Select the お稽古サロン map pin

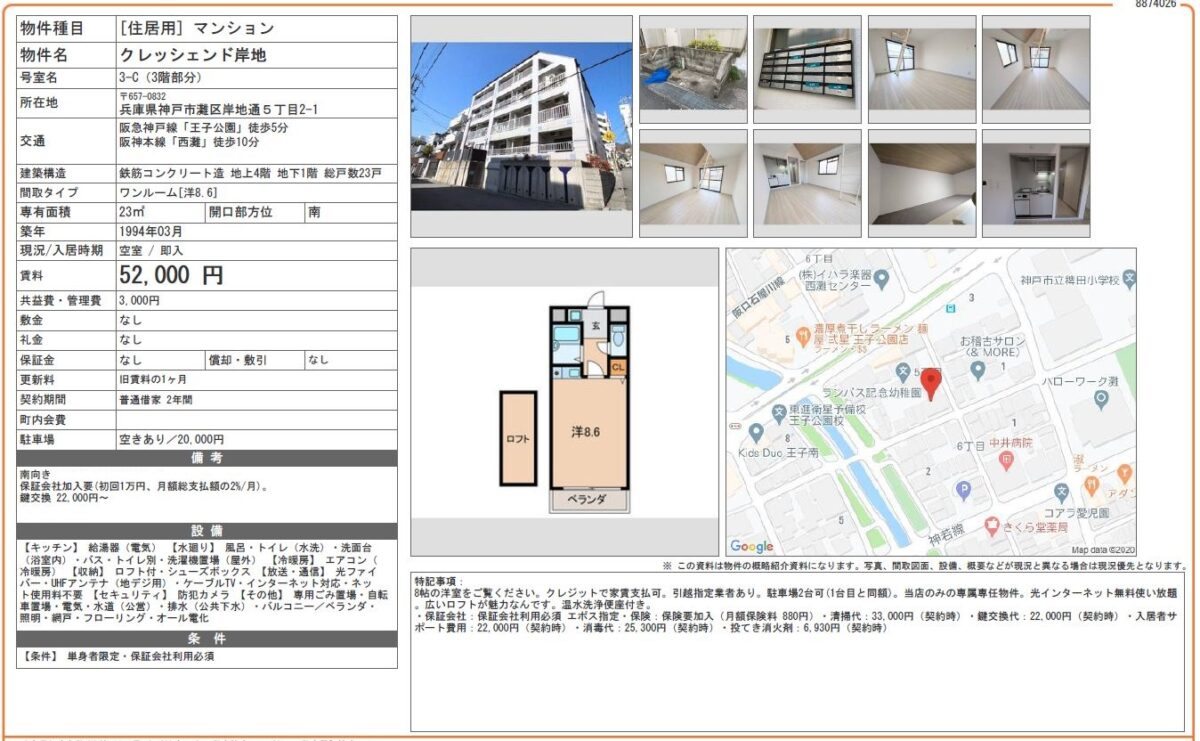click(x=978, y=371)
